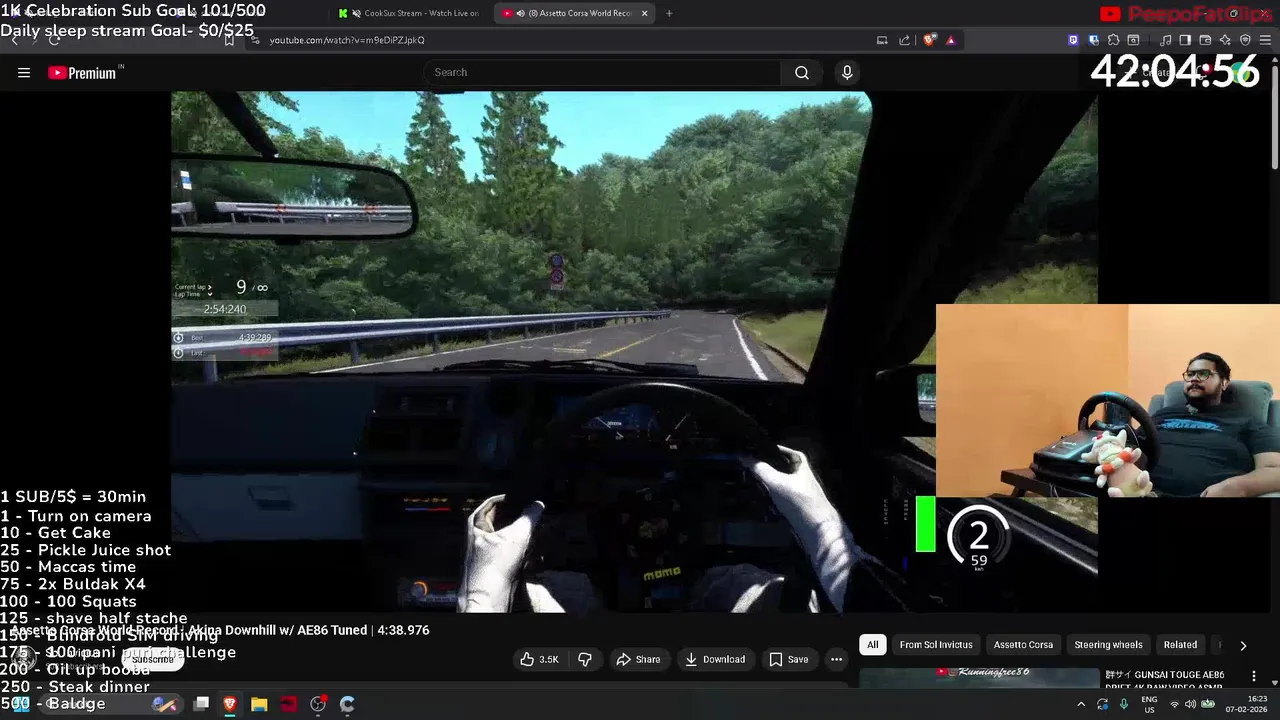The width and height of the screenshot is (1280, 720).
Task: Click the Save button under video
Action: click(x=788, y=659)
